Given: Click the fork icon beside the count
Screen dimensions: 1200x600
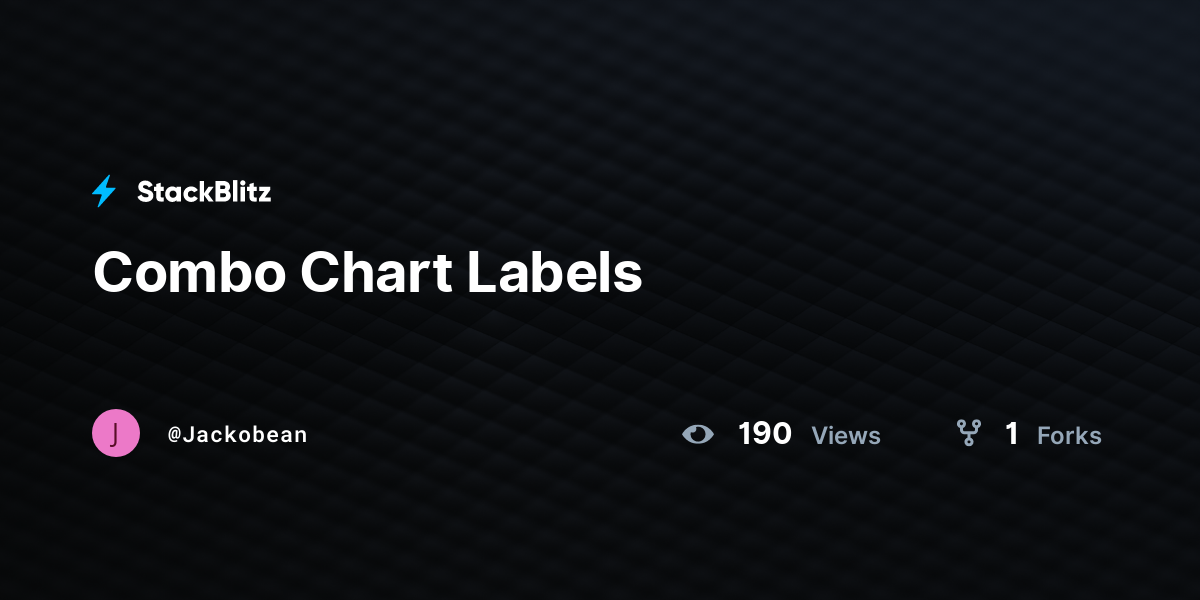Looking at the screenshot, I should 968,433.
